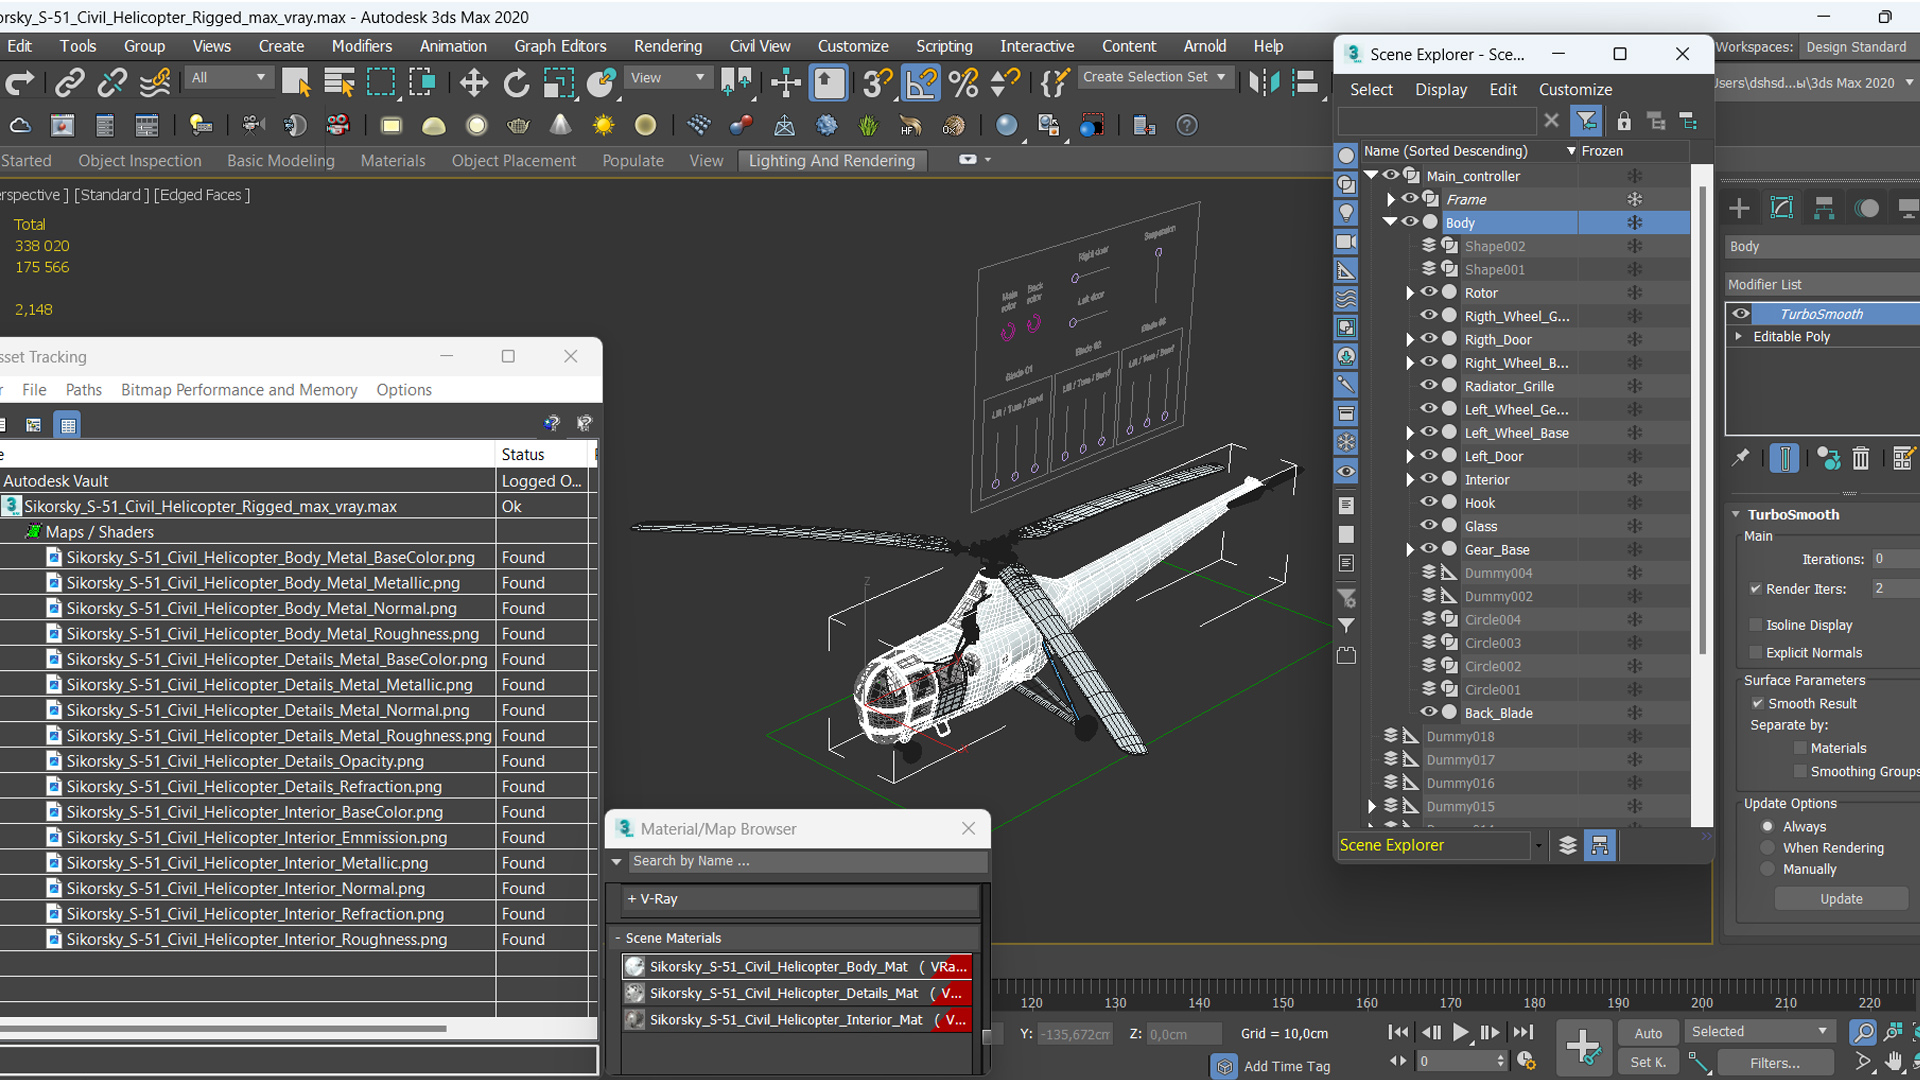Open the Rendering menu
This screenshot has height=1080, width=1920.
(x=667, y=46)
